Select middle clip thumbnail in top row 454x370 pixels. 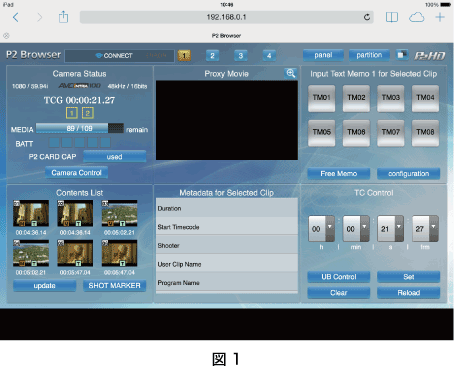coord(75,213)
